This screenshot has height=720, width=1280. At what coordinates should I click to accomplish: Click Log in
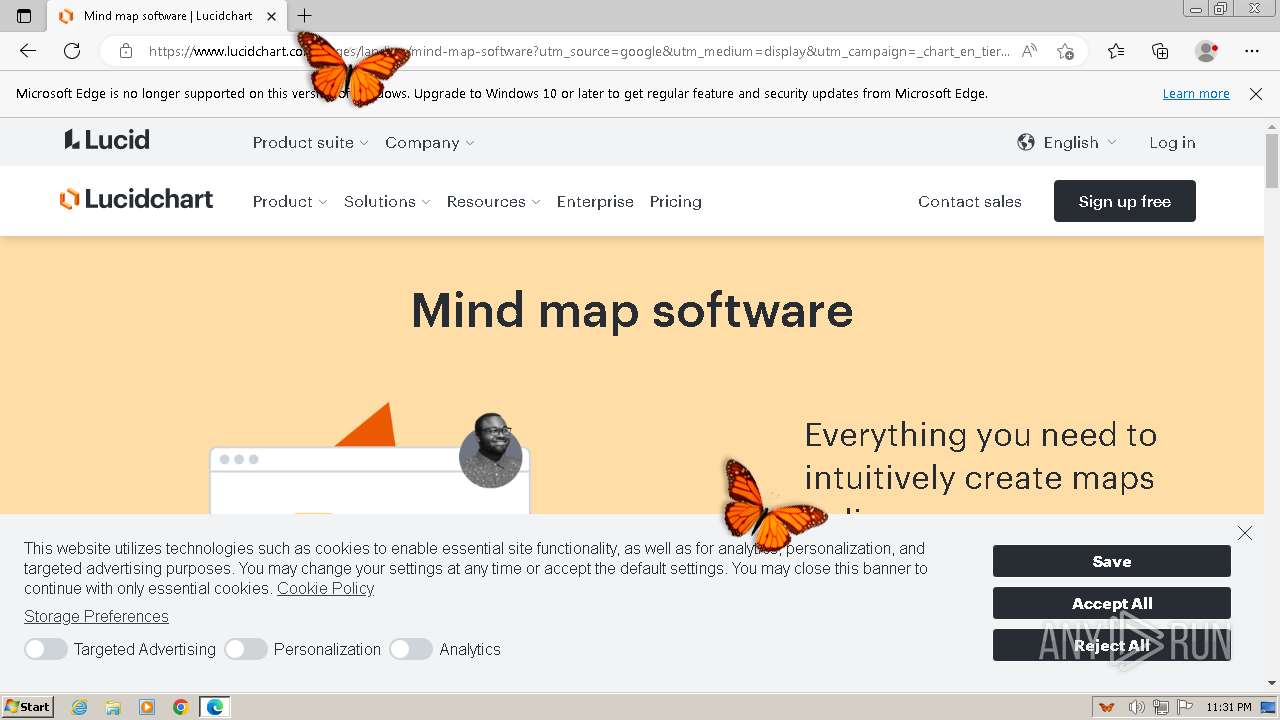[x=1172, y=143]
